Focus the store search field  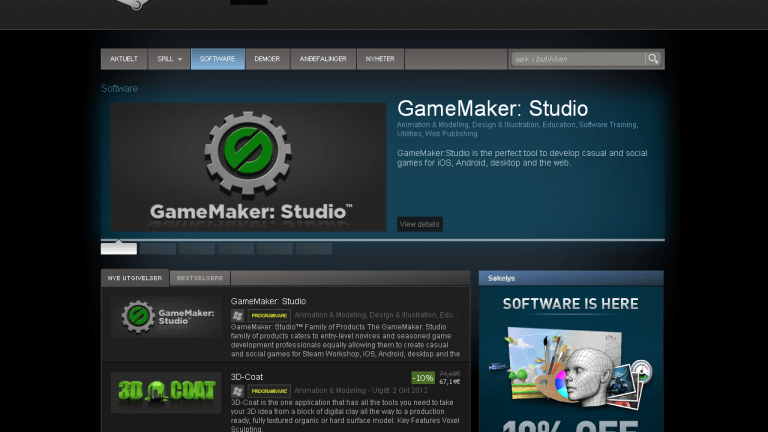tap(578, 59)
